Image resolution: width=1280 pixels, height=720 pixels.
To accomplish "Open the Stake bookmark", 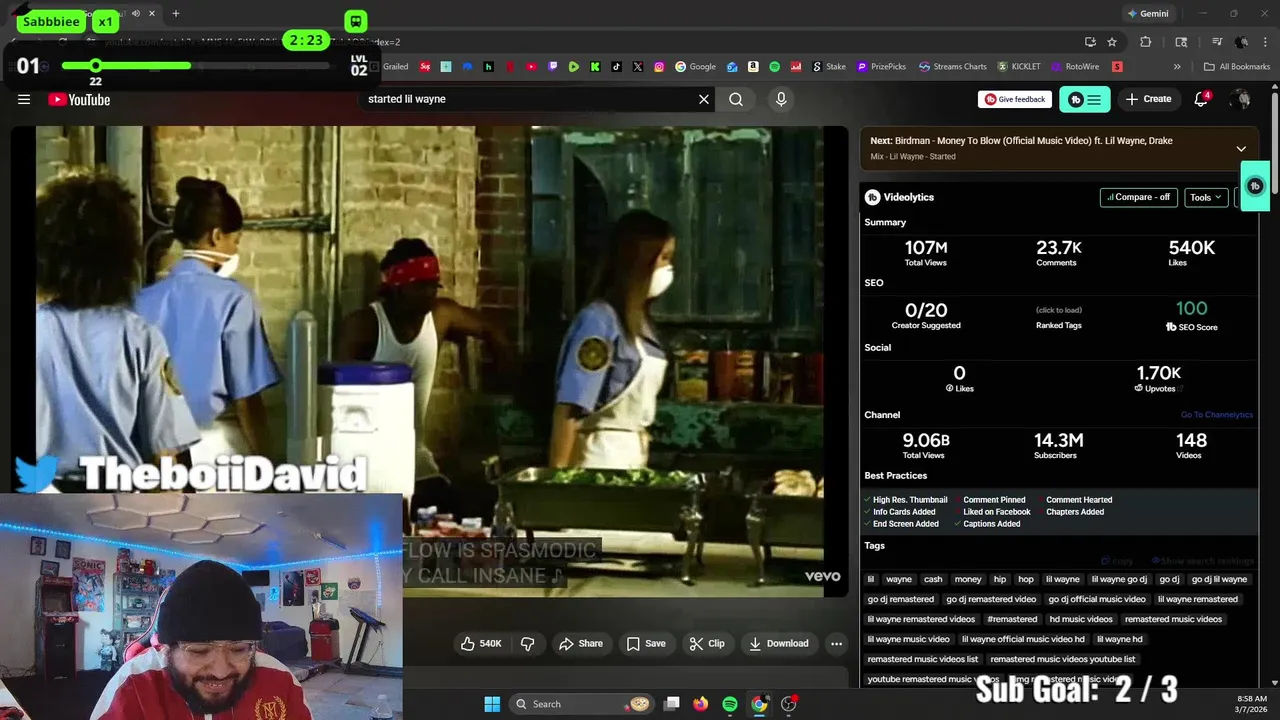I will [827, 67].
